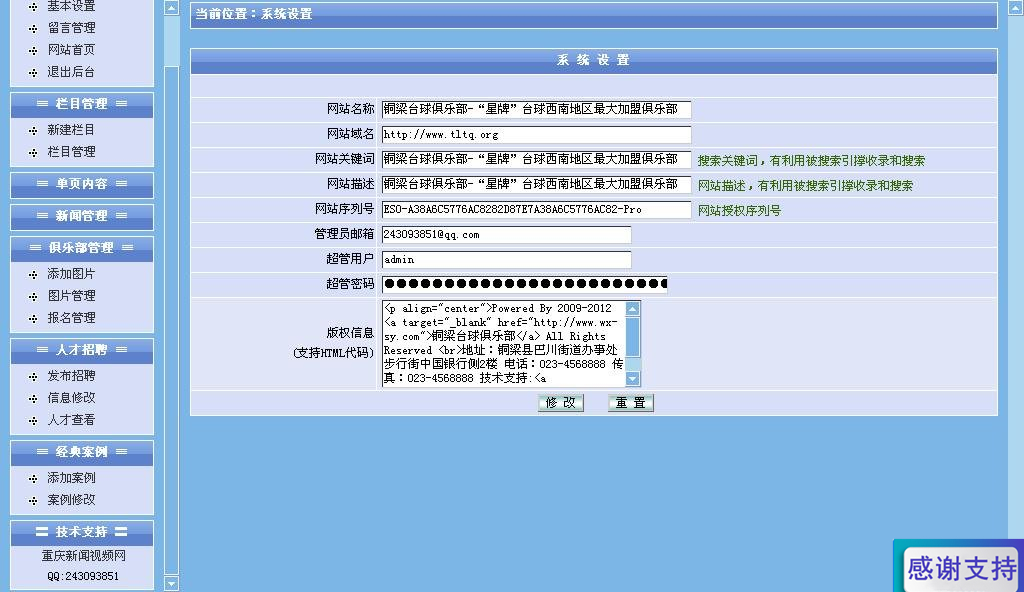
Task: Click the bullet icon beside 留言管理
Action: [33, 29]
